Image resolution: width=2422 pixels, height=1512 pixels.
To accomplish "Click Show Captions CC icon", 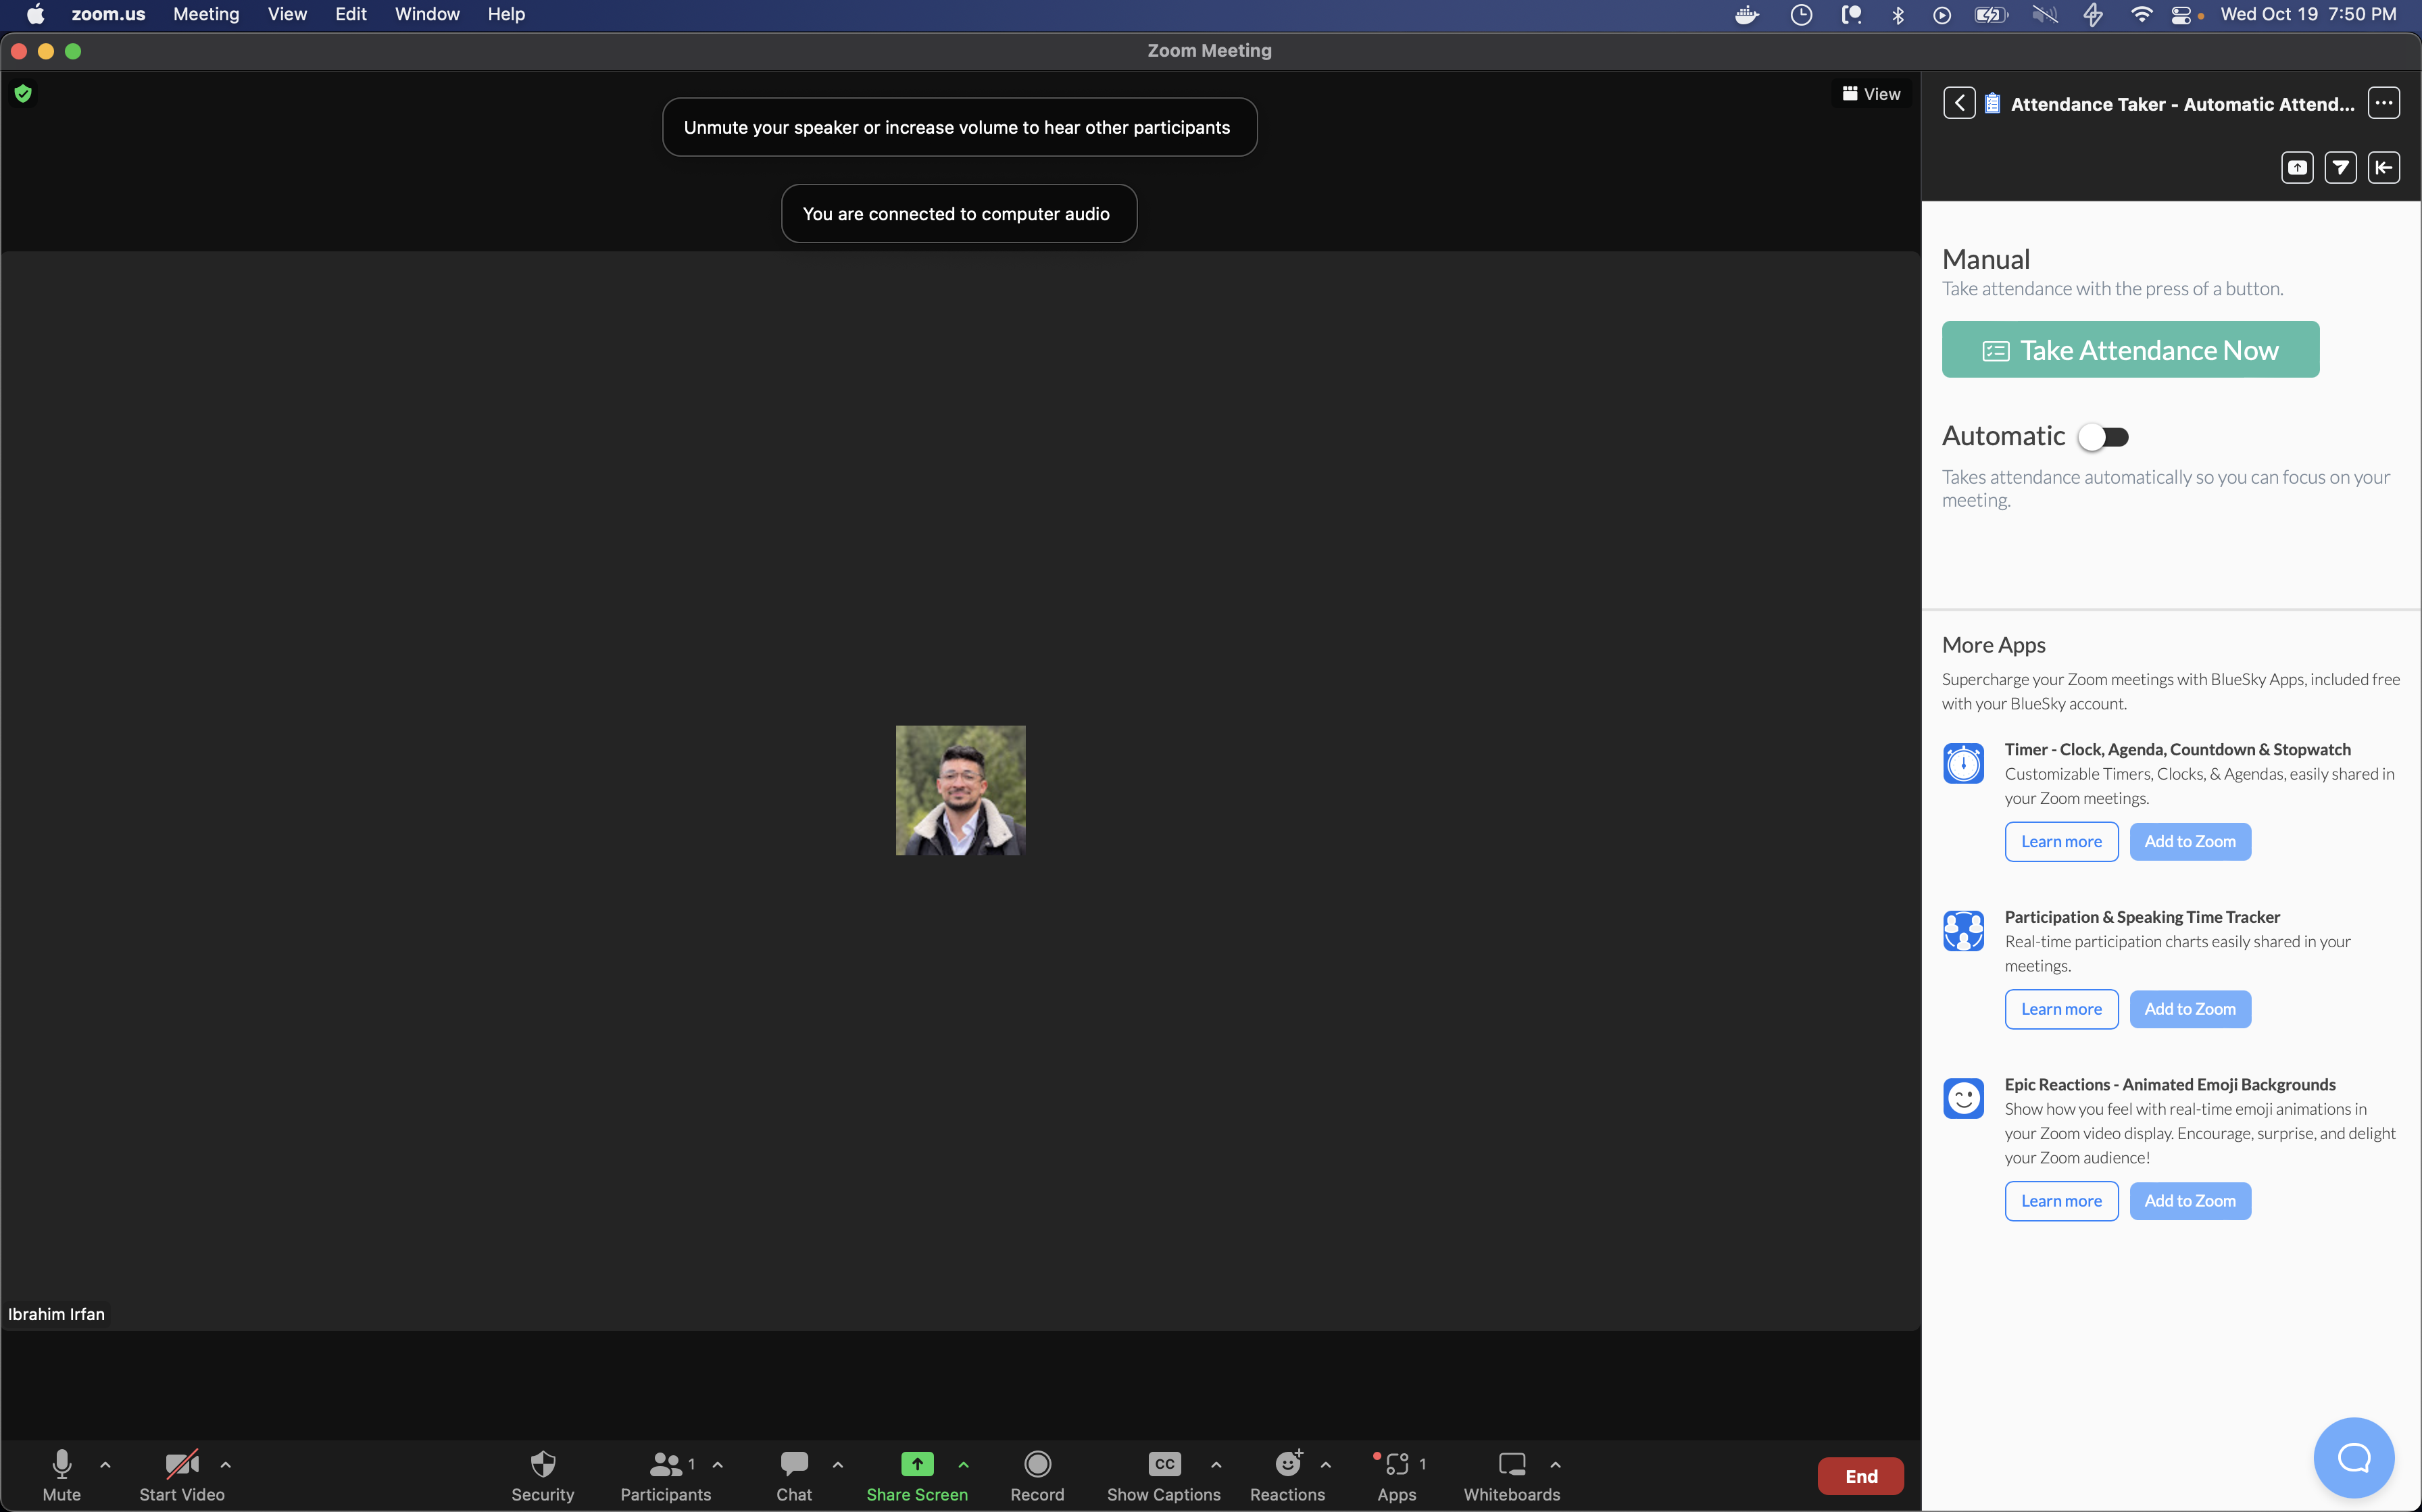I will pyautogui.click(x=1164, y=1464).
